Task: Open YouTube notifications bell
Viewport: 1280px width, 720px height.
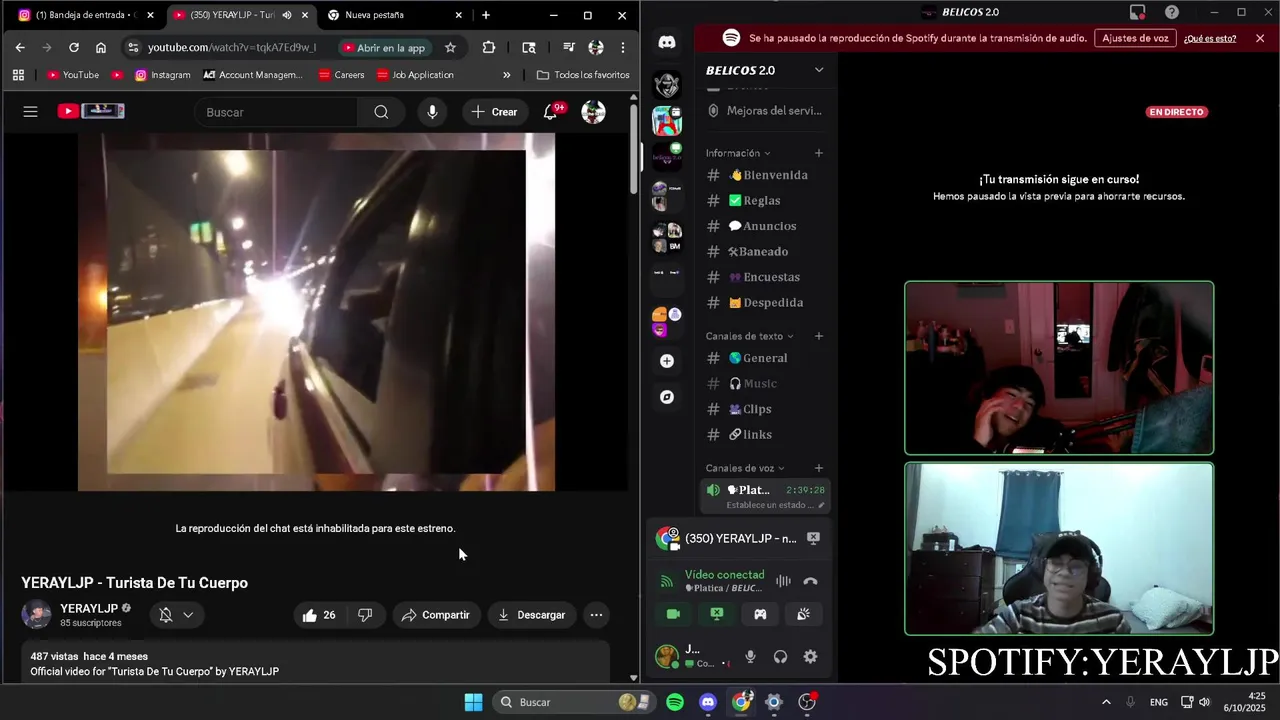Action: (550, 112)
